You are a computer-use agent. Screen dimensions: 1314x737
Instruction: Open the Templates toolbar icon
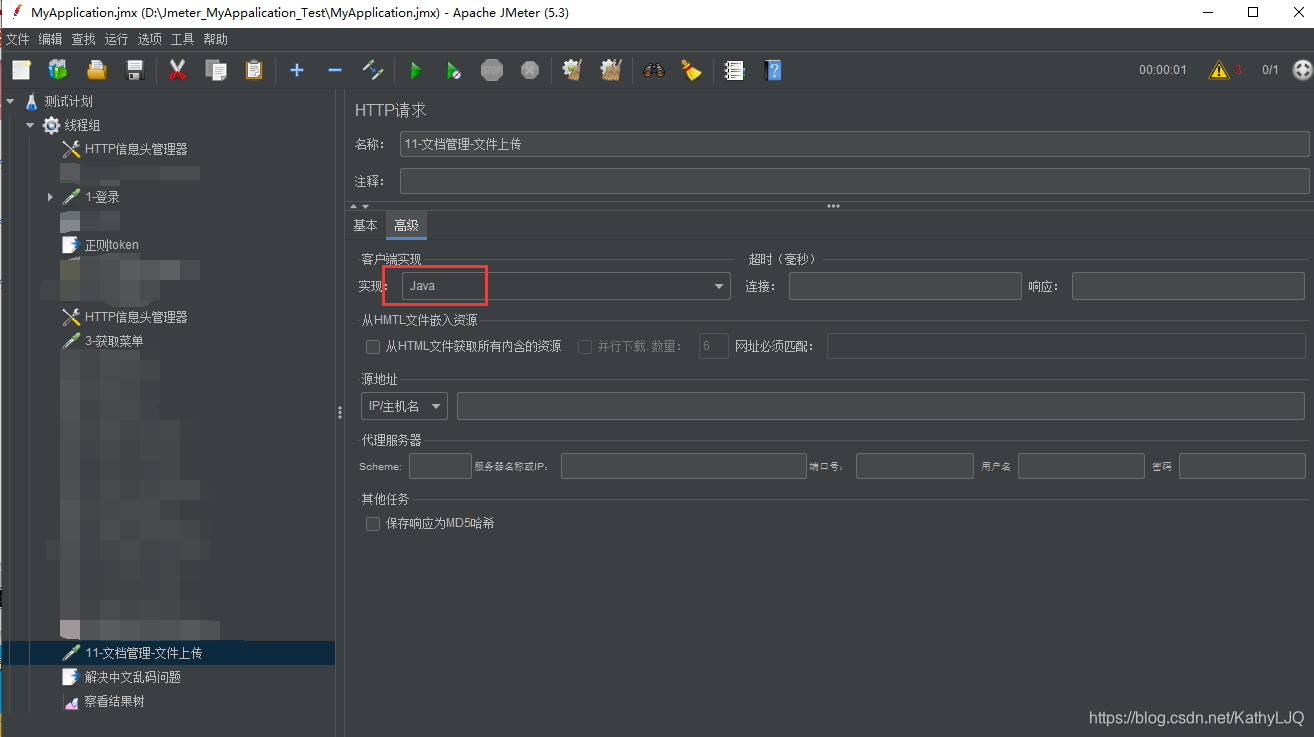coord(58,70)
